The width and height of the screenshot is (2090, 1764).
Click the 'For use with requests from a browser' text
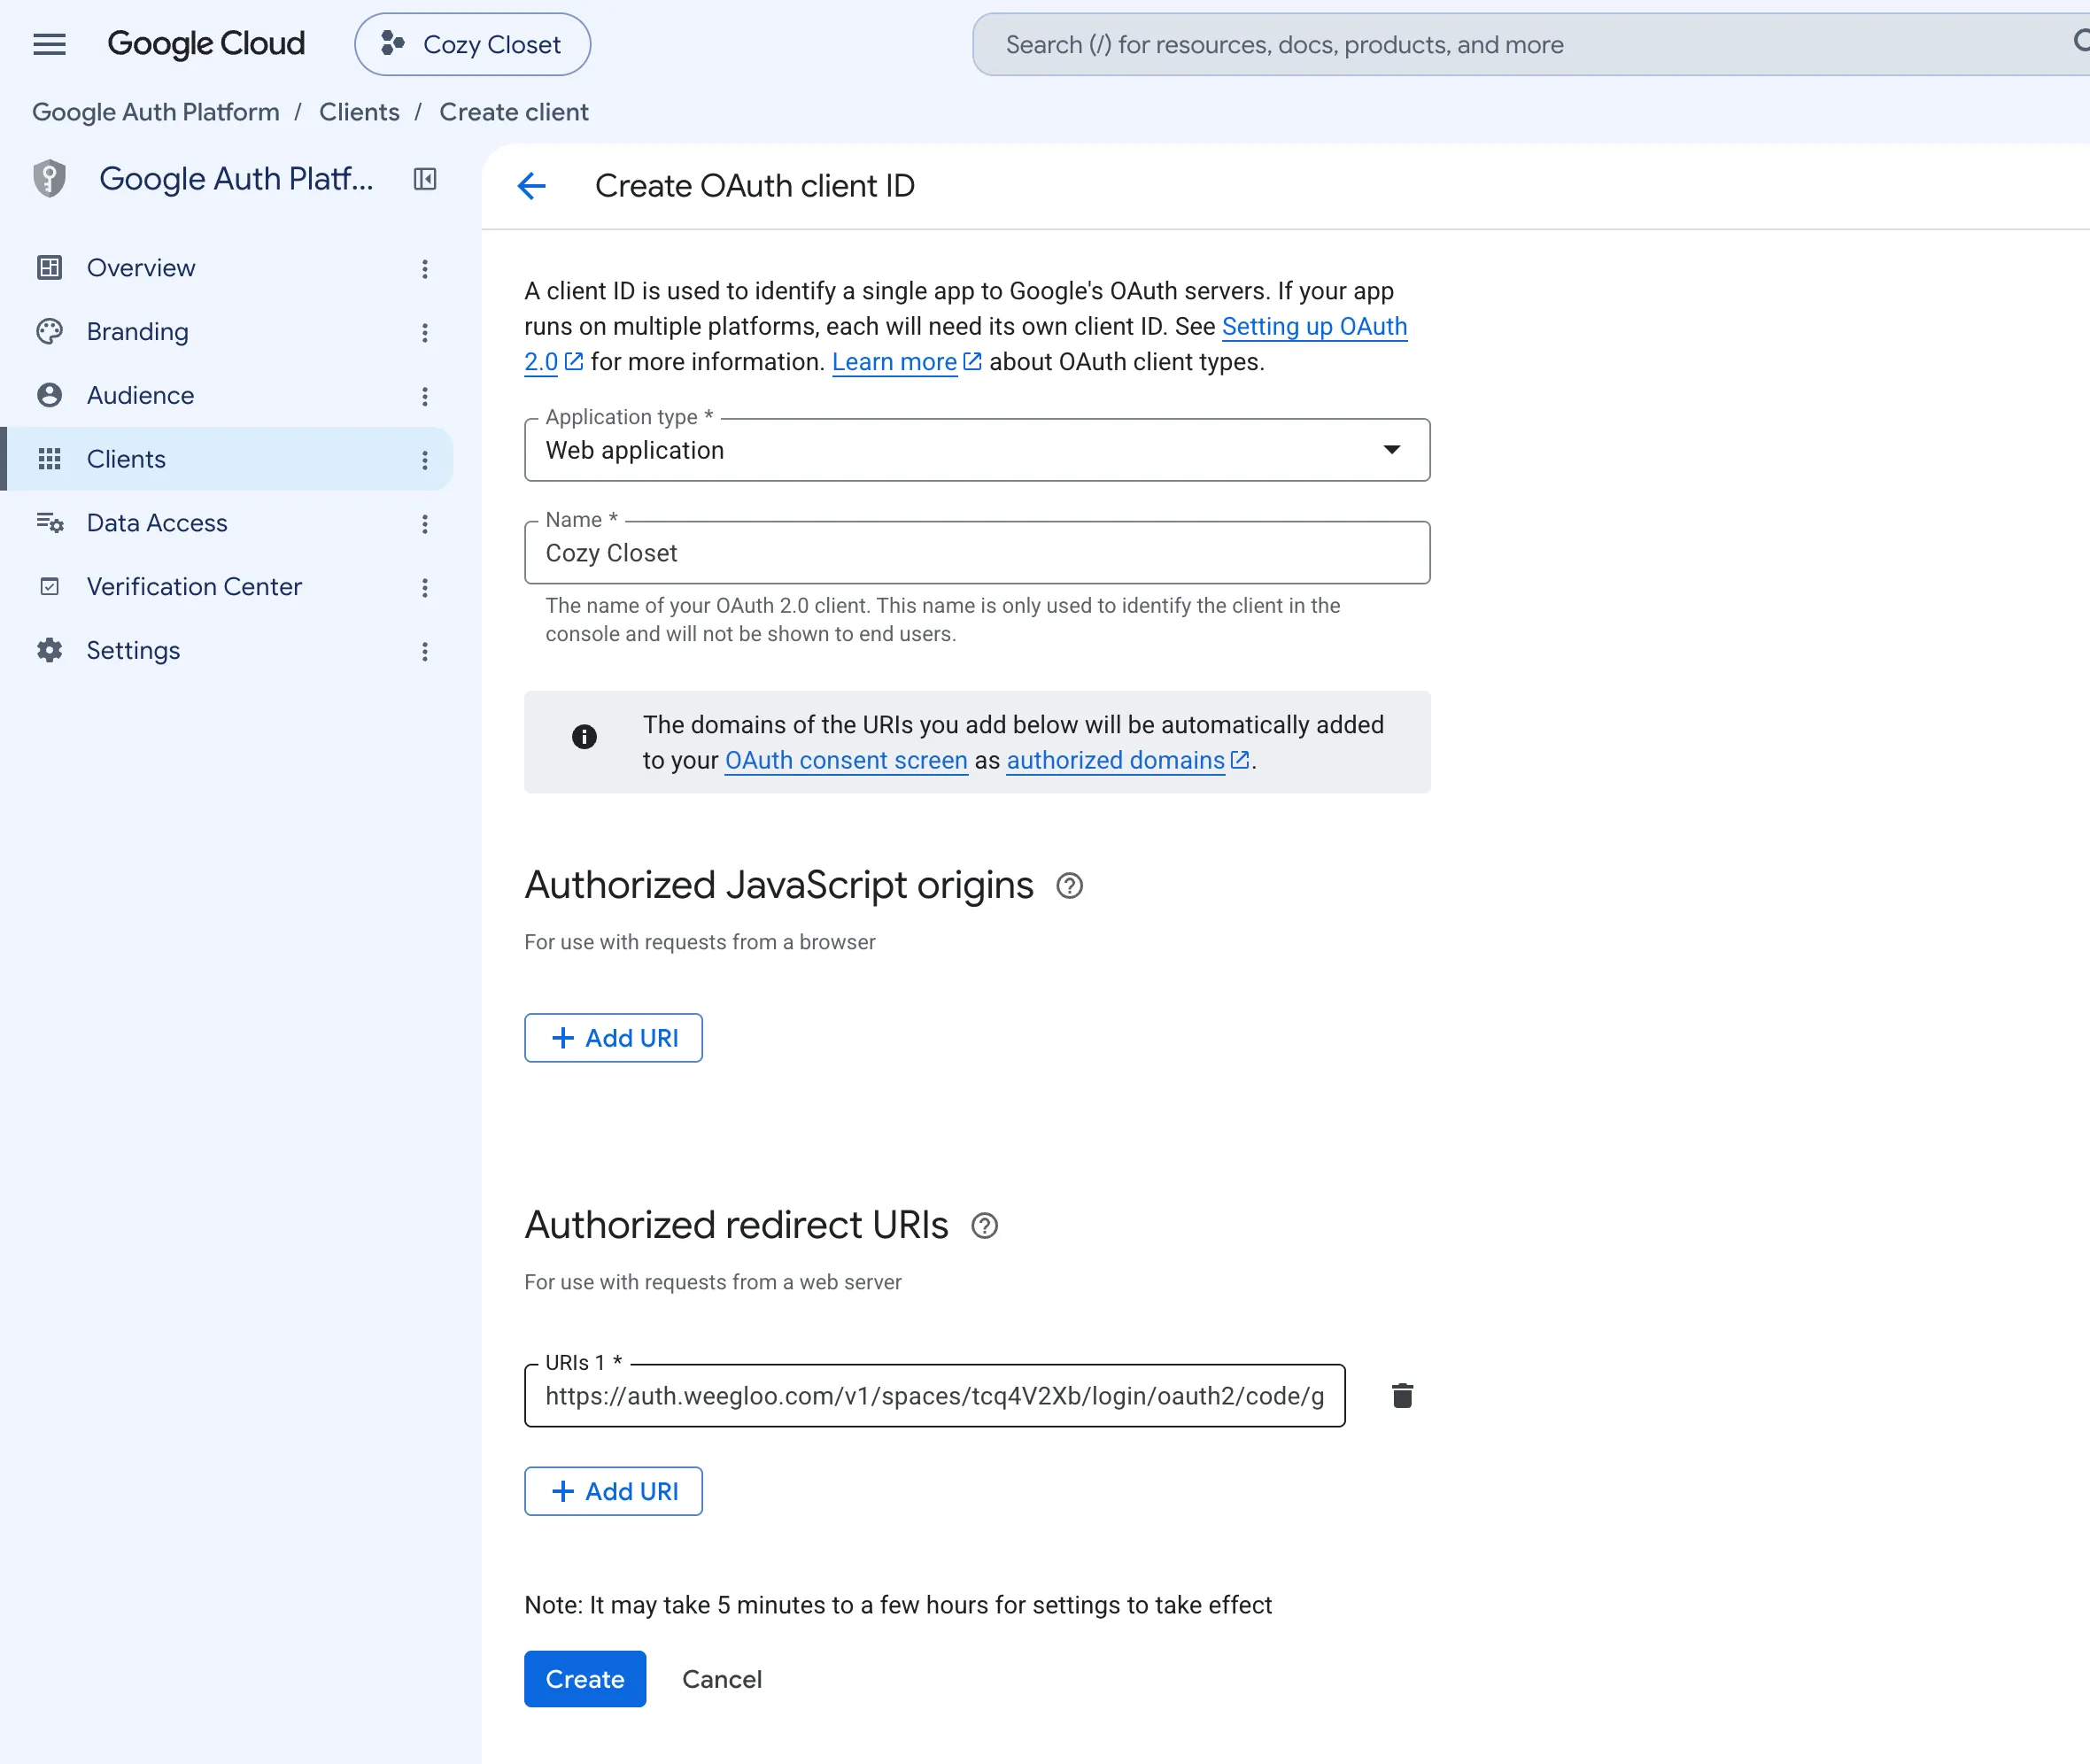pos(700,942)
